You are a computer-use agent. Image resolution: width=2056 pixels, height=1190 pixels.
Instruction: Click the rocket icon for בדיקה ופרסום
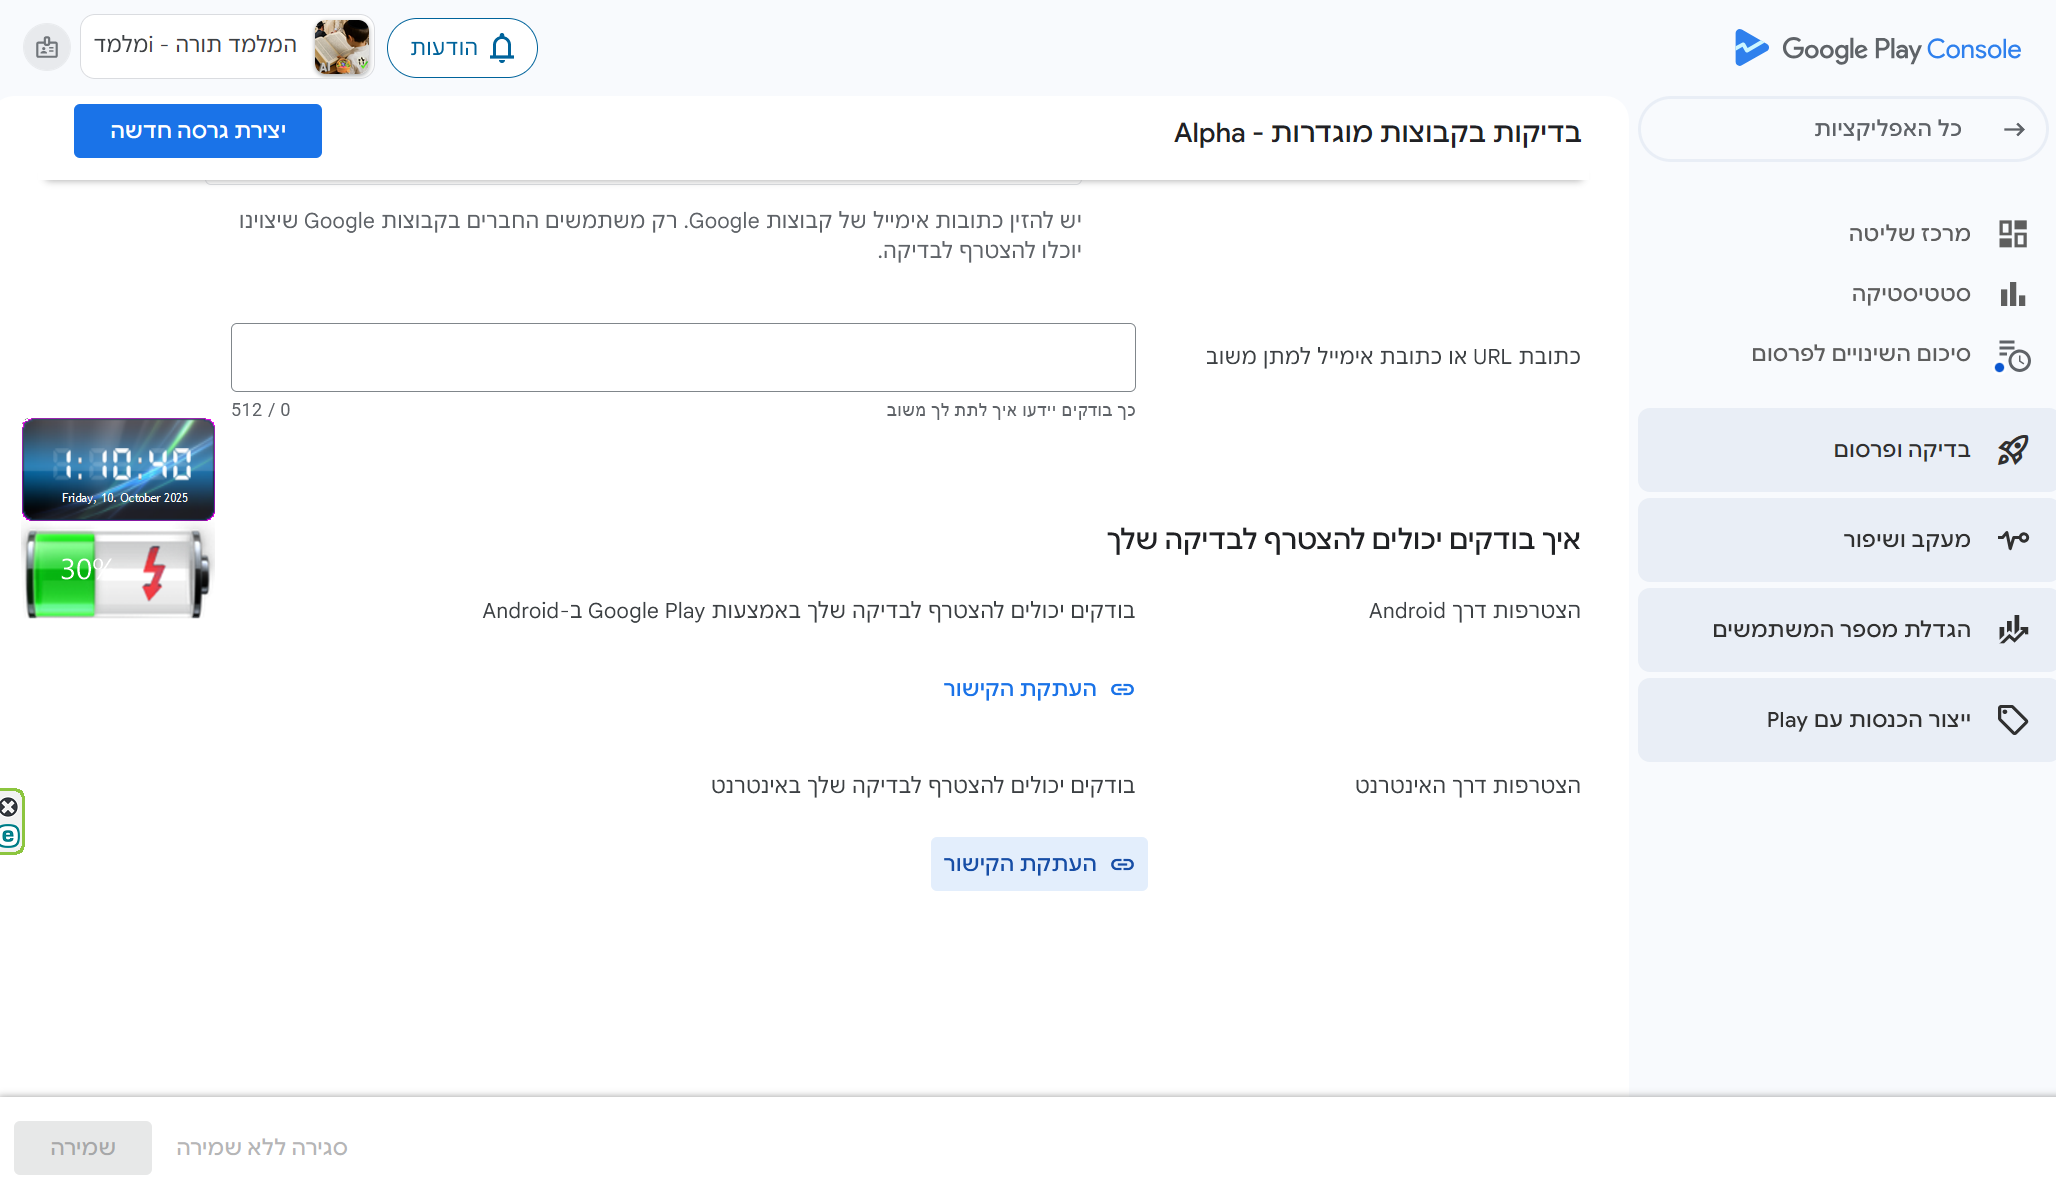tap(2012, 450)
